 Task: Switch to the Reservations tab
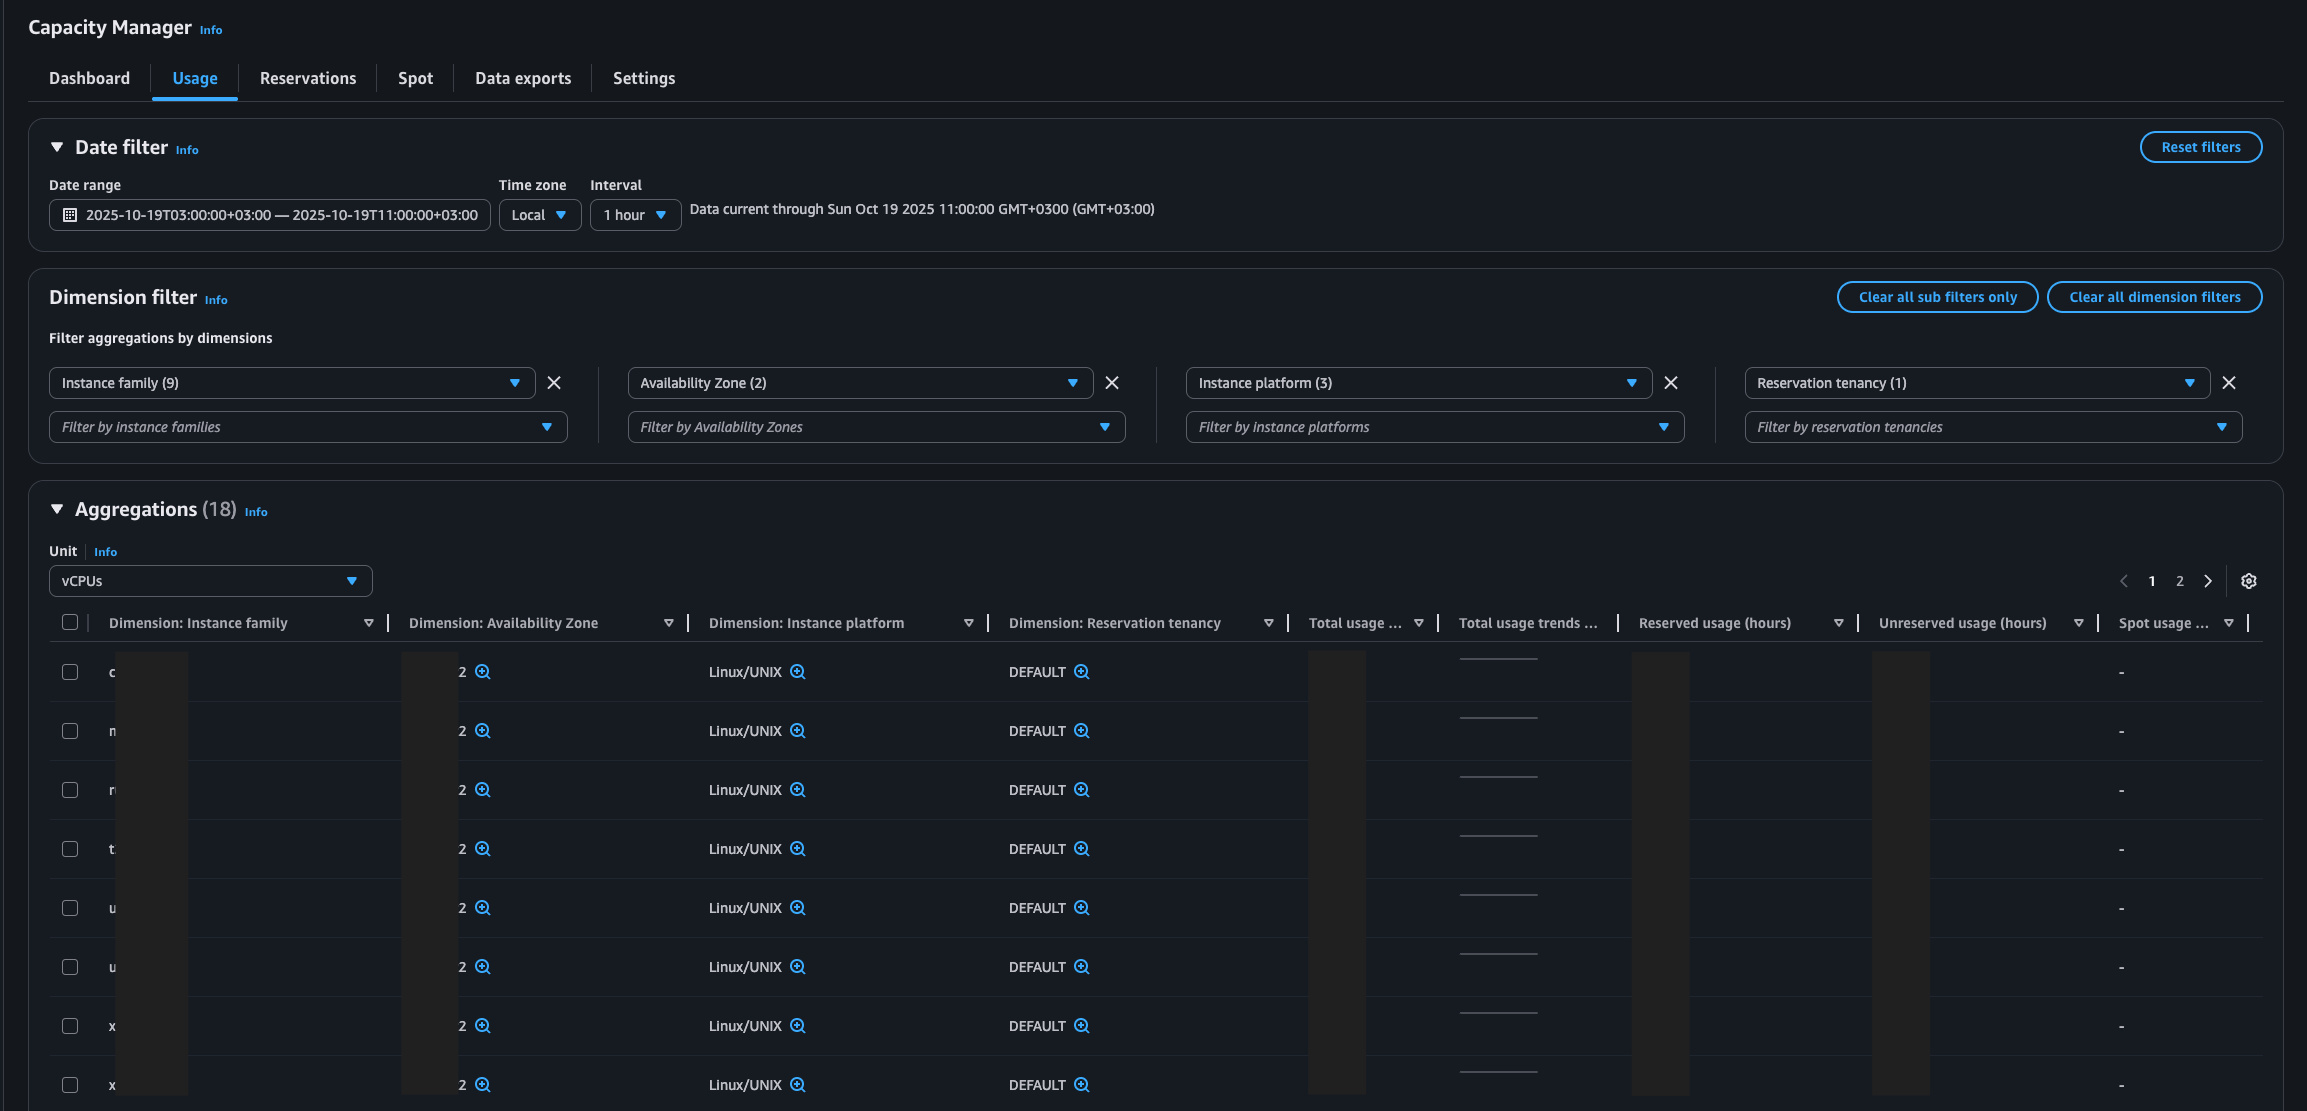(x=308, y=78)
